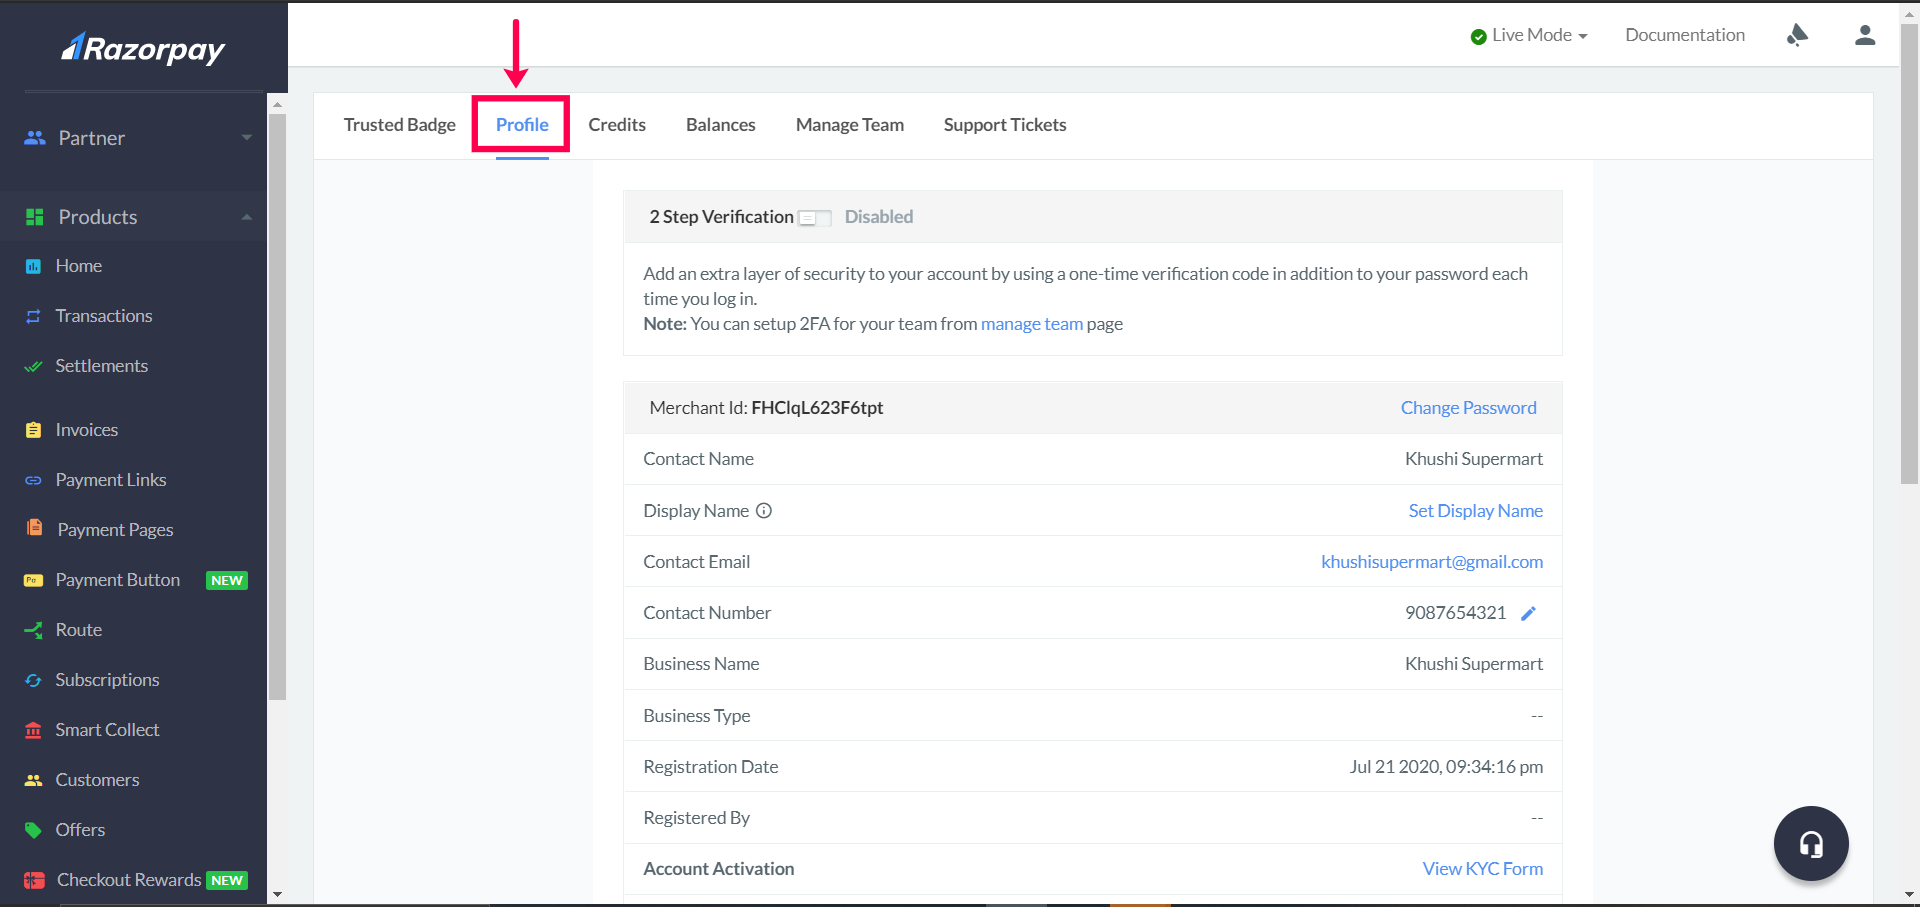Enable the 2 Step Verification toggle
This screenshot has width=1920, height=907.
(x=814, y=218)
